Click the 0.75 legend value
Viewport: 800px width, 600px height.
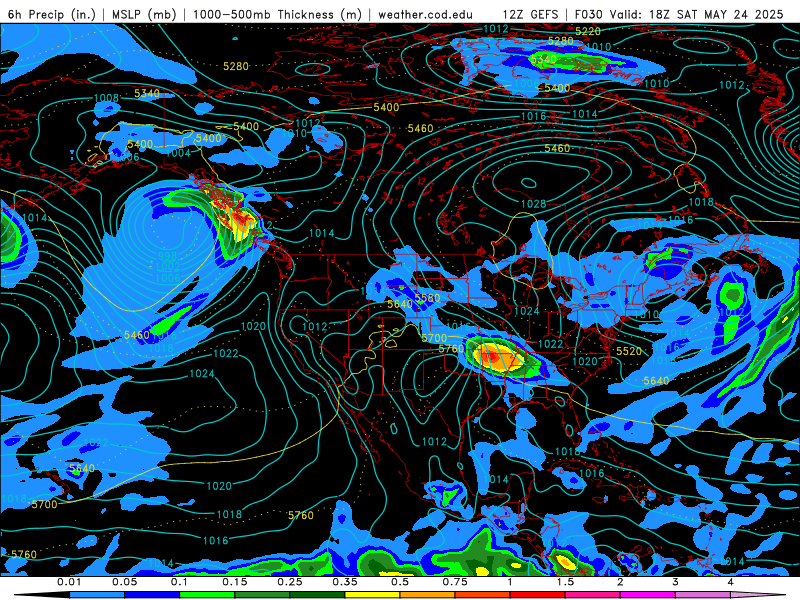[455, 582]
